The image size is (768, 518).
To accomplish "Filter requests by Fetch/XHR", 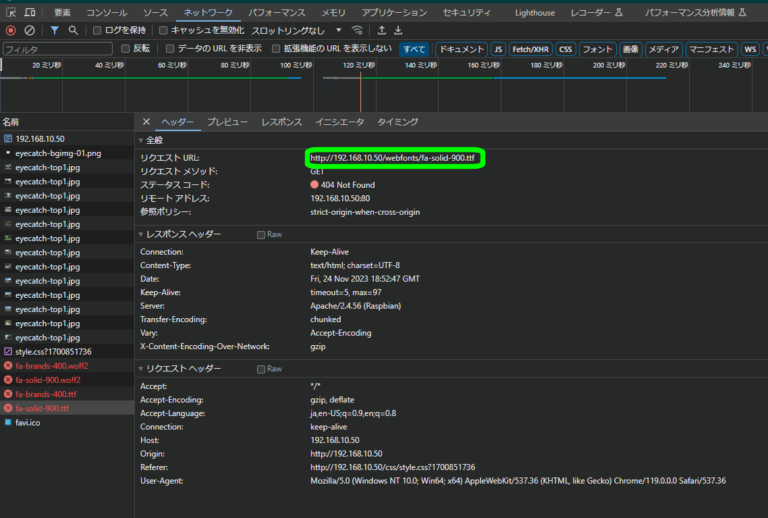I will (x=529, y=48).
